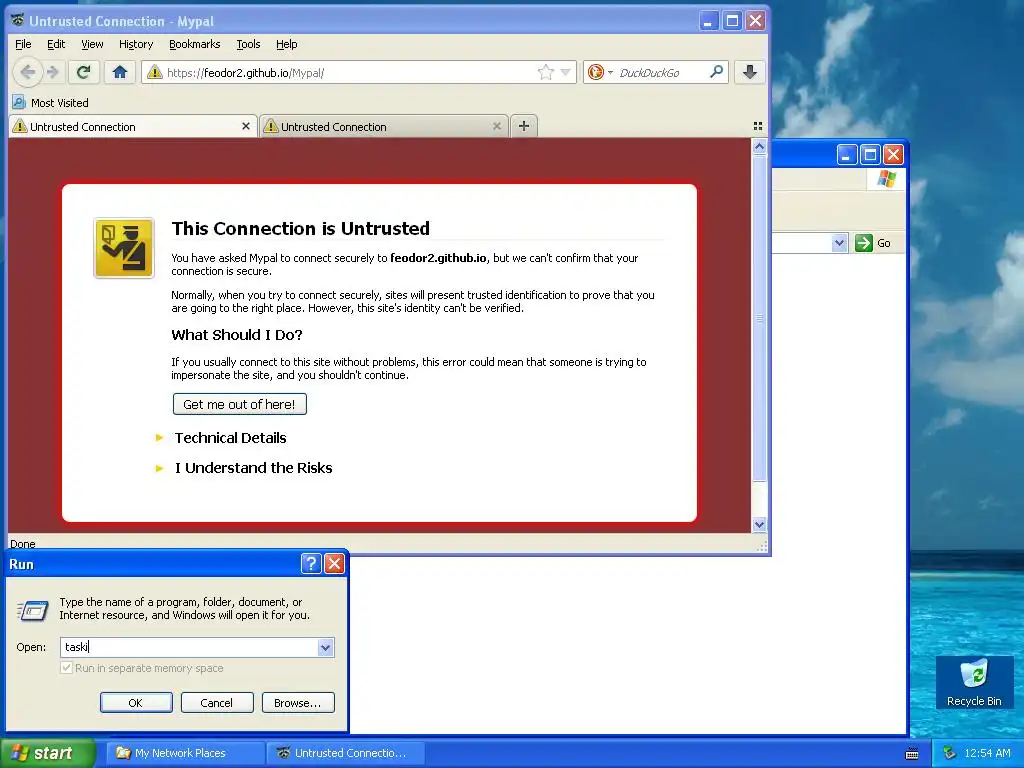Switch to the second Untrusted Connection tab

(383, 127)
